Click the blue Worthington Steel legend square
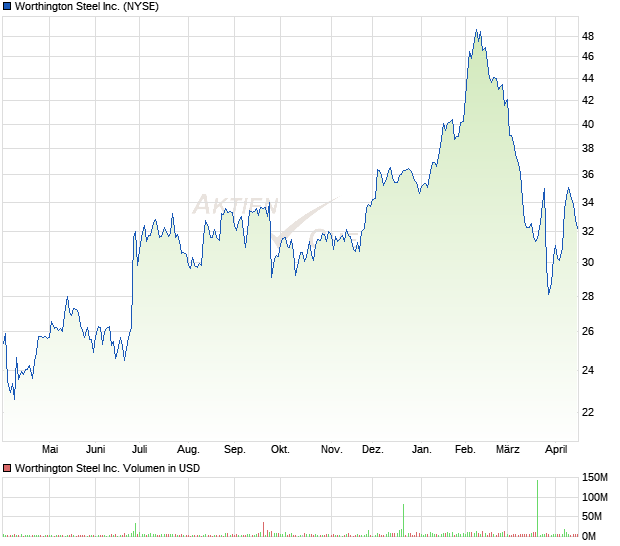 [7, 7]
